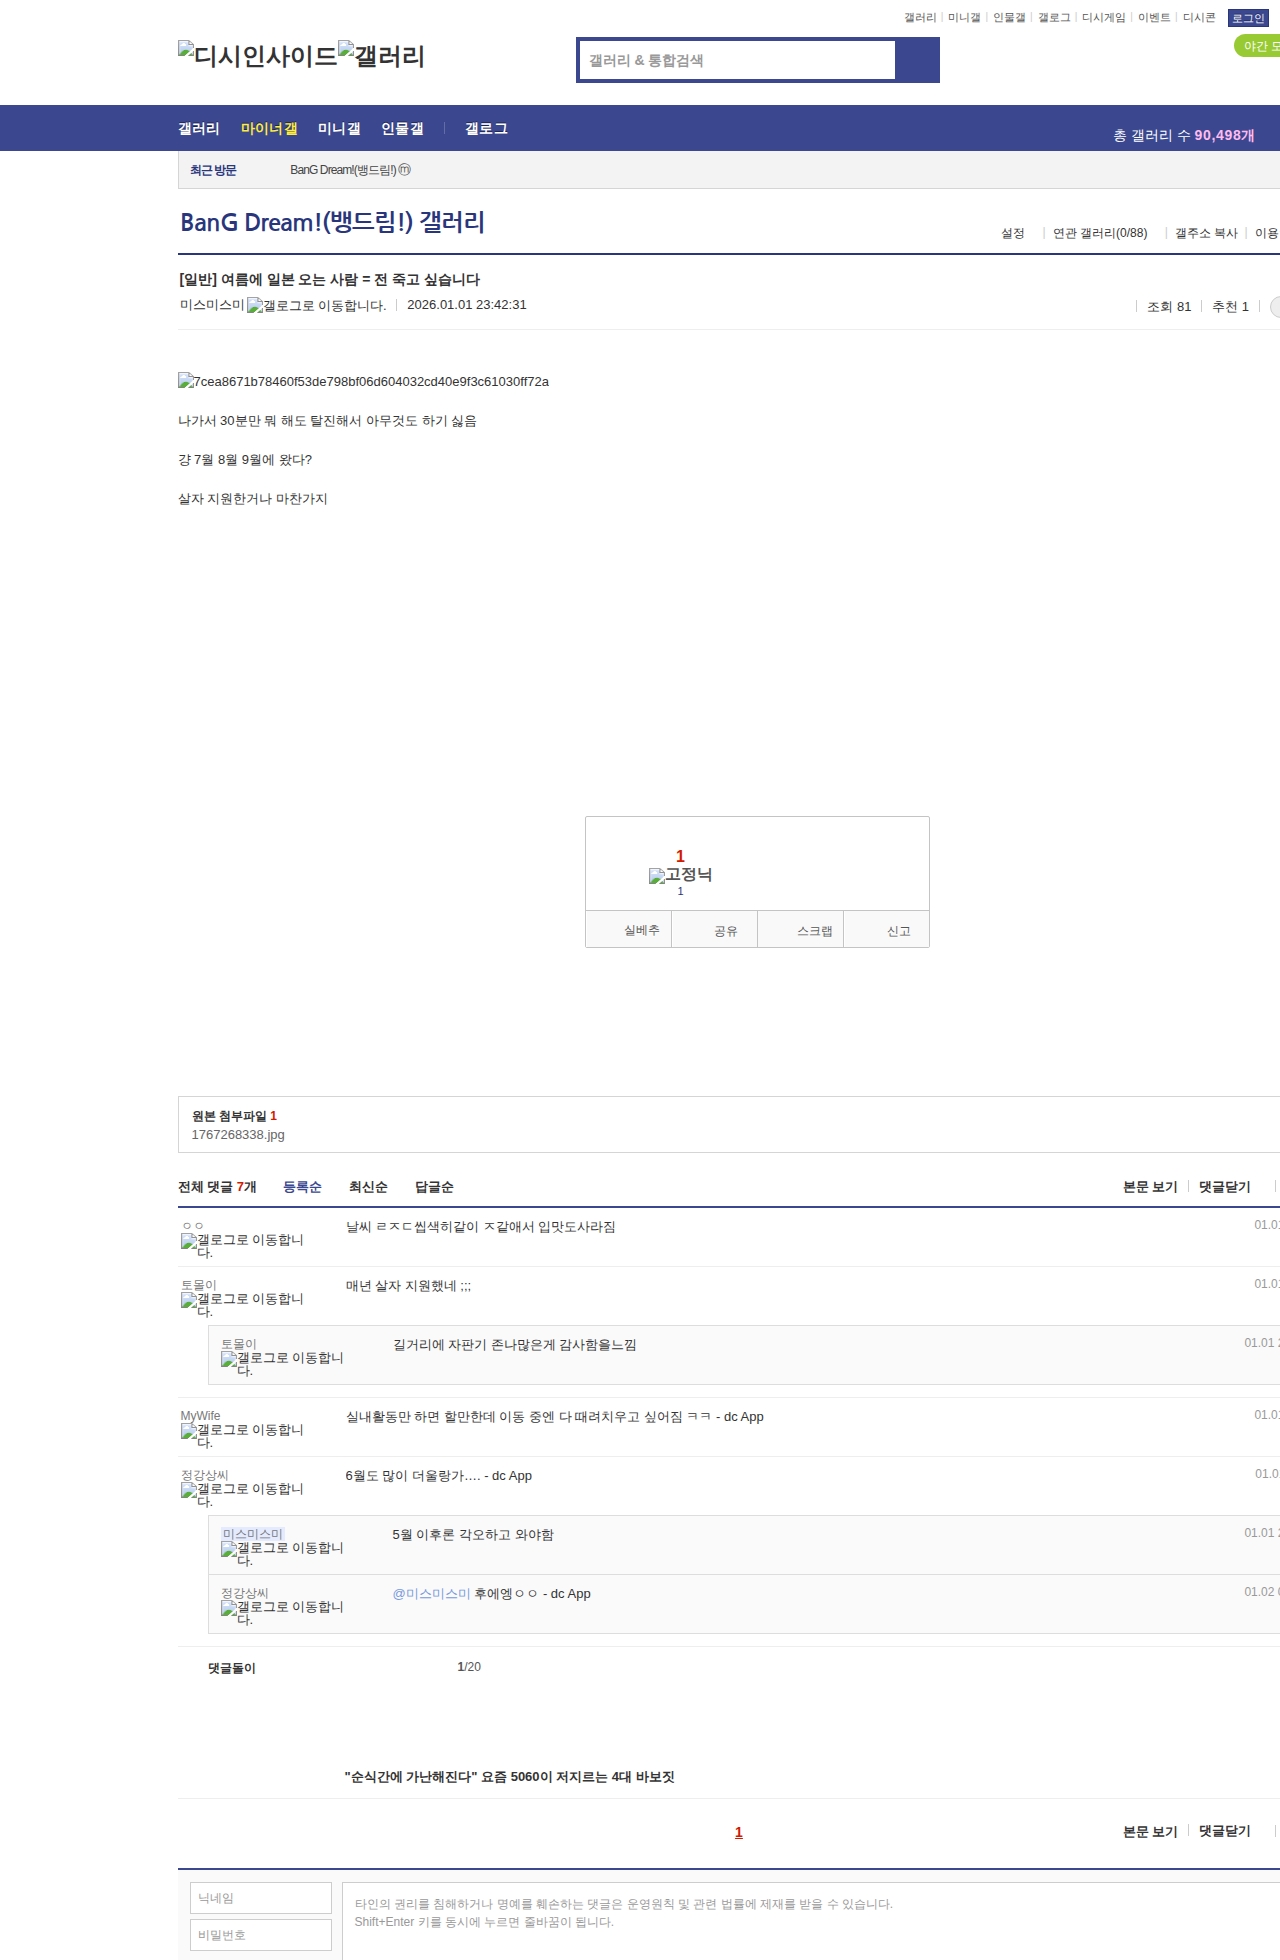Select comment page number 1
Image resolution: width=1280 pixels, height=1960 pixels.
click(739, 1832)
